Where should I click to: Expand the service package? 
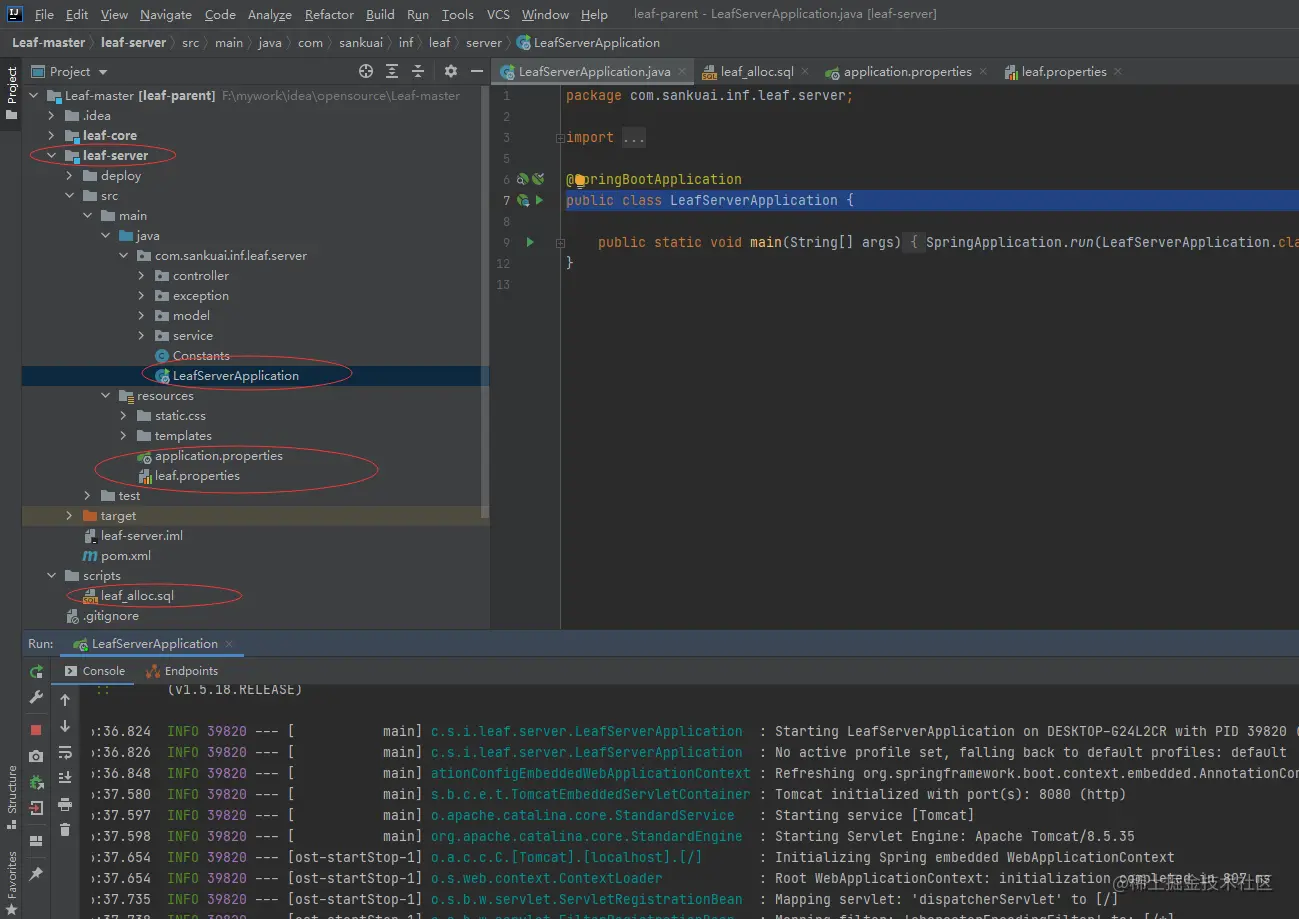(141, 336)
